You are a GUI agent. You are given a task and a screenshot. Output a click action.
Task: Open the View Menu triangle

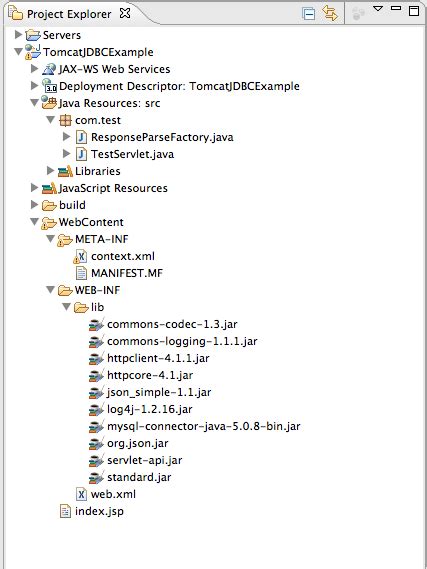click(x=378, y=8)
